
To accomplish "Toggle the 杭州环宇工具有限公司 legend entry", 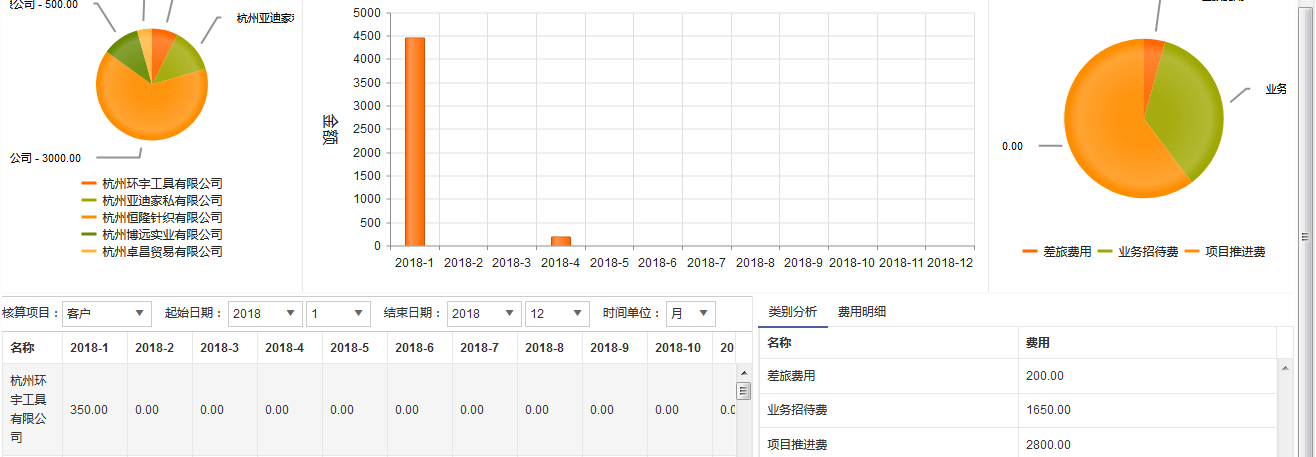I will click(x=161, y=184).
